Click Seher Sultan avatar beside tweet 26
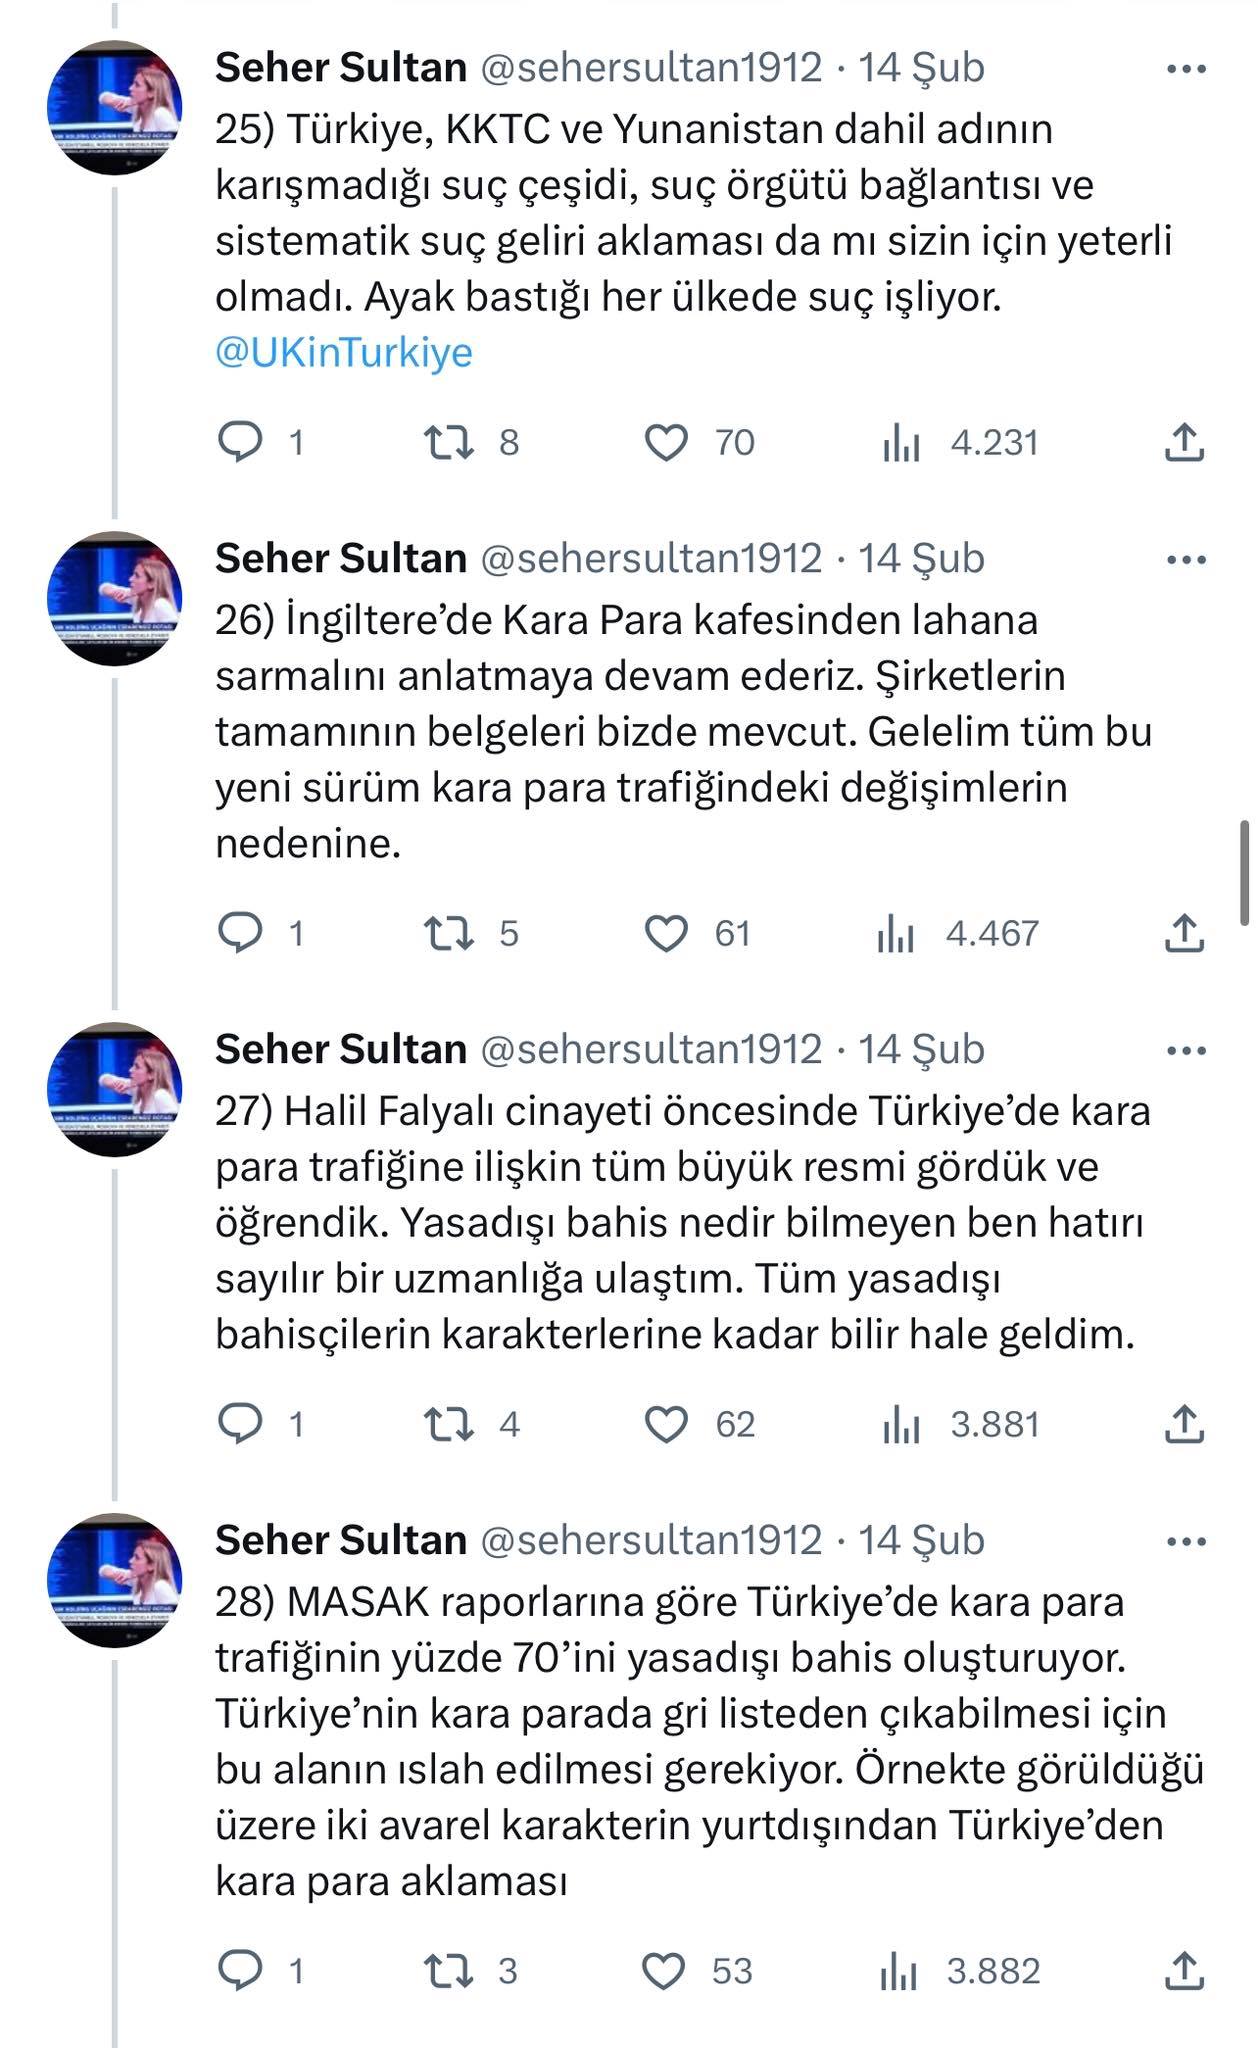1258x2048 pixels. [115, 598]
